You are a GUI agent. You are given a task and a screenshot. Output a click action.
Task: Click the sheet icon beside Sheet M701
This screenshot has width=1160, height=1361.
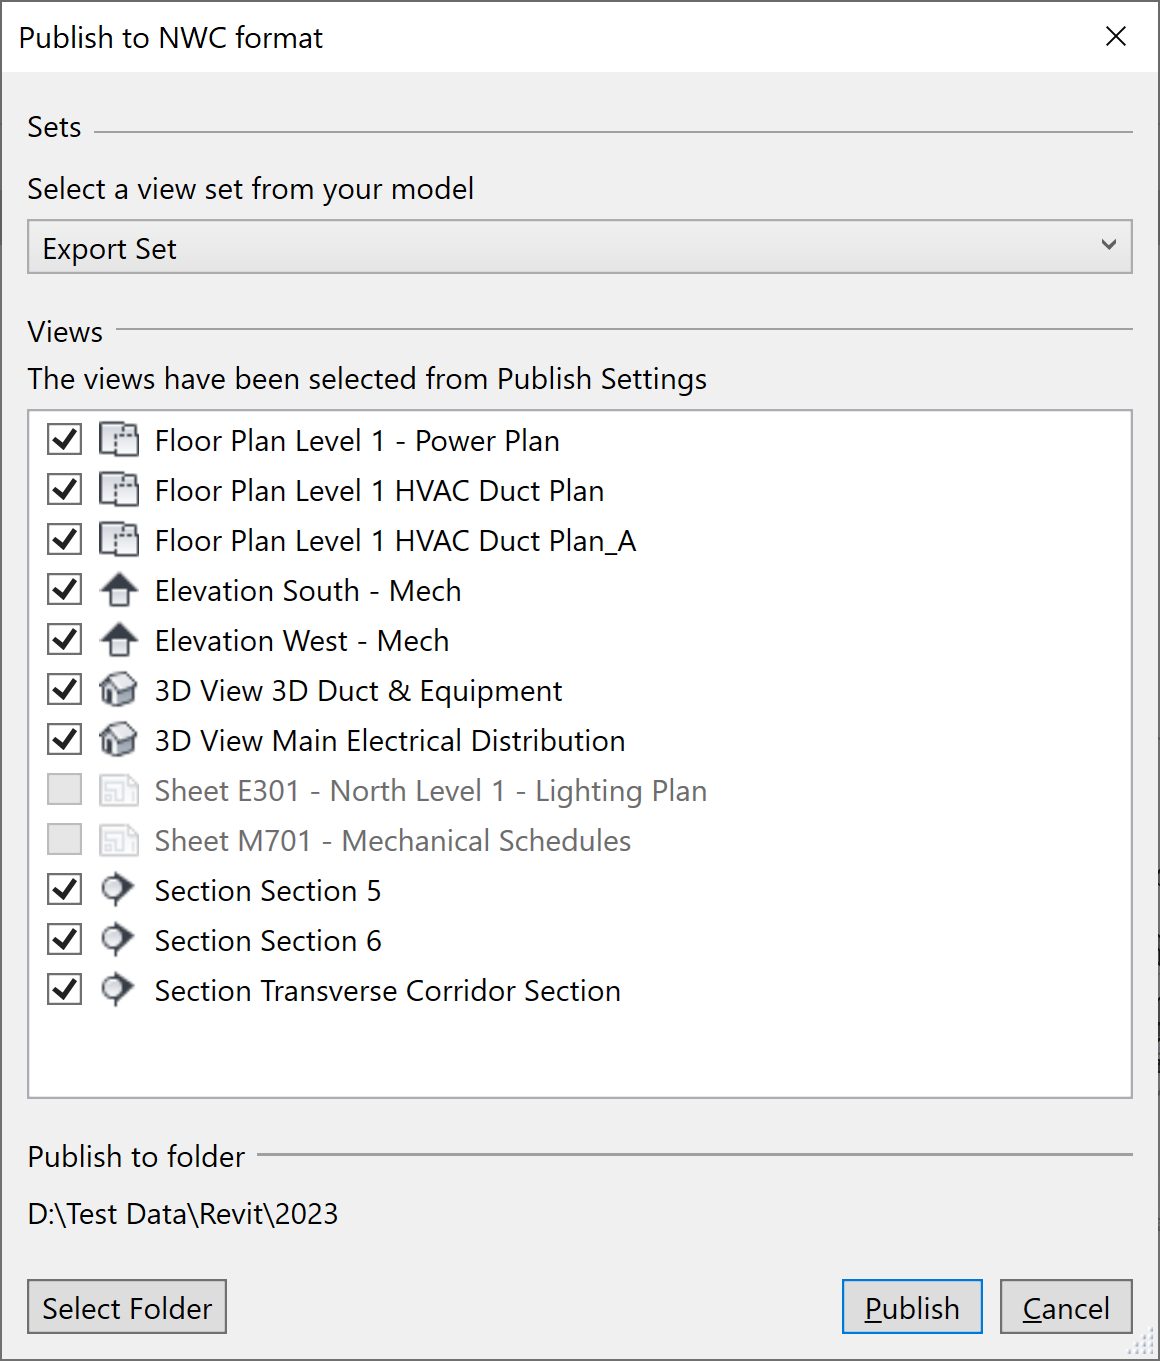[118, 840]
